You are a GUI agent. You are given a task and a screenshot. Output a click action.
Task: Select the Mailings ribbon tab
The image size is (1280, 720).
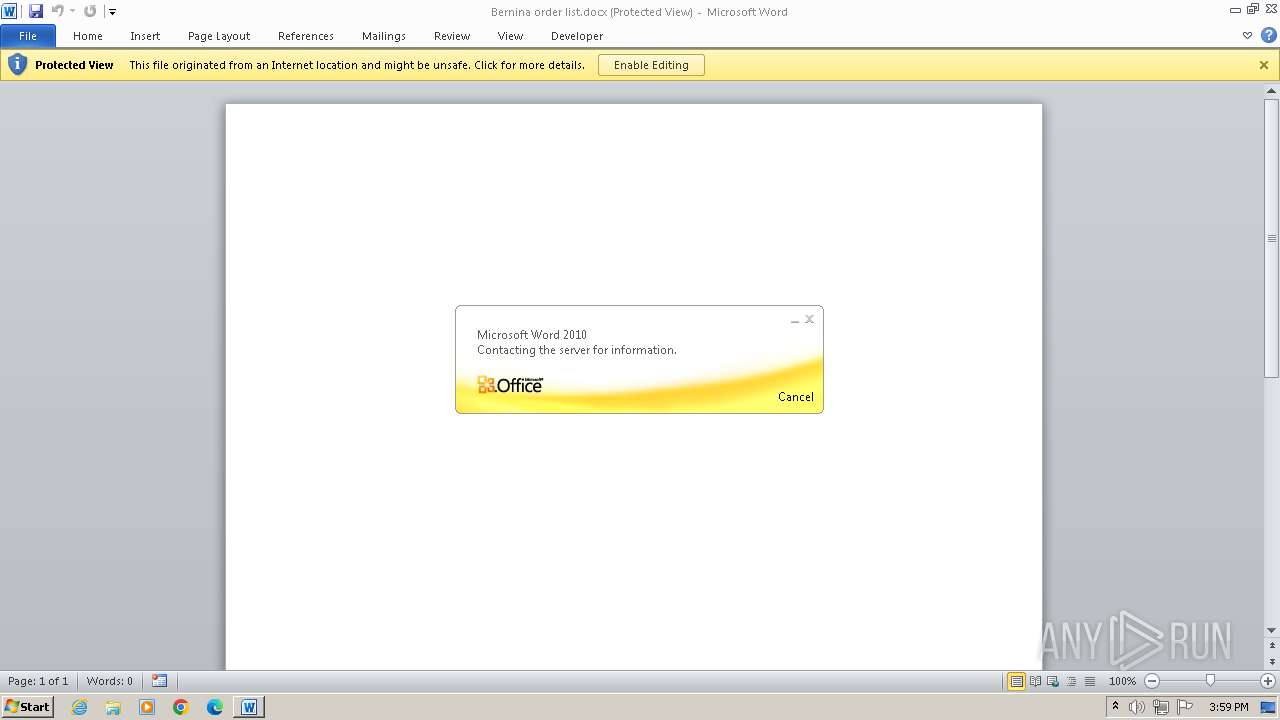click(384, 36)
